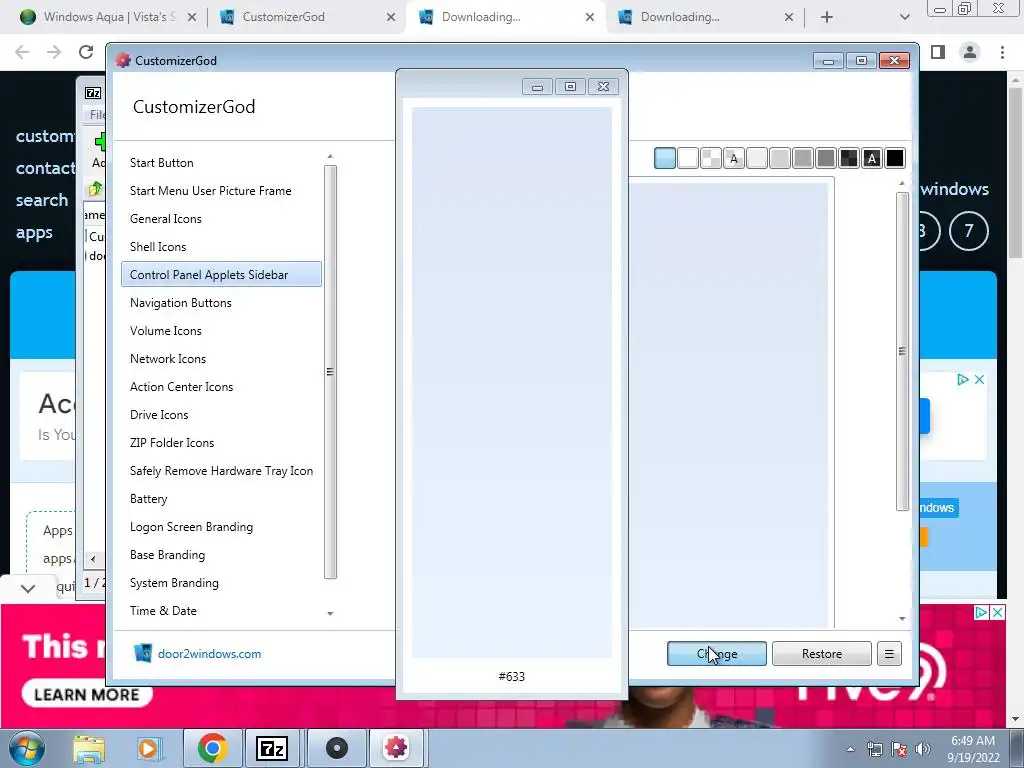Open a new browser tab
The image size is (1024, 768).
click(x=827, y=17)
